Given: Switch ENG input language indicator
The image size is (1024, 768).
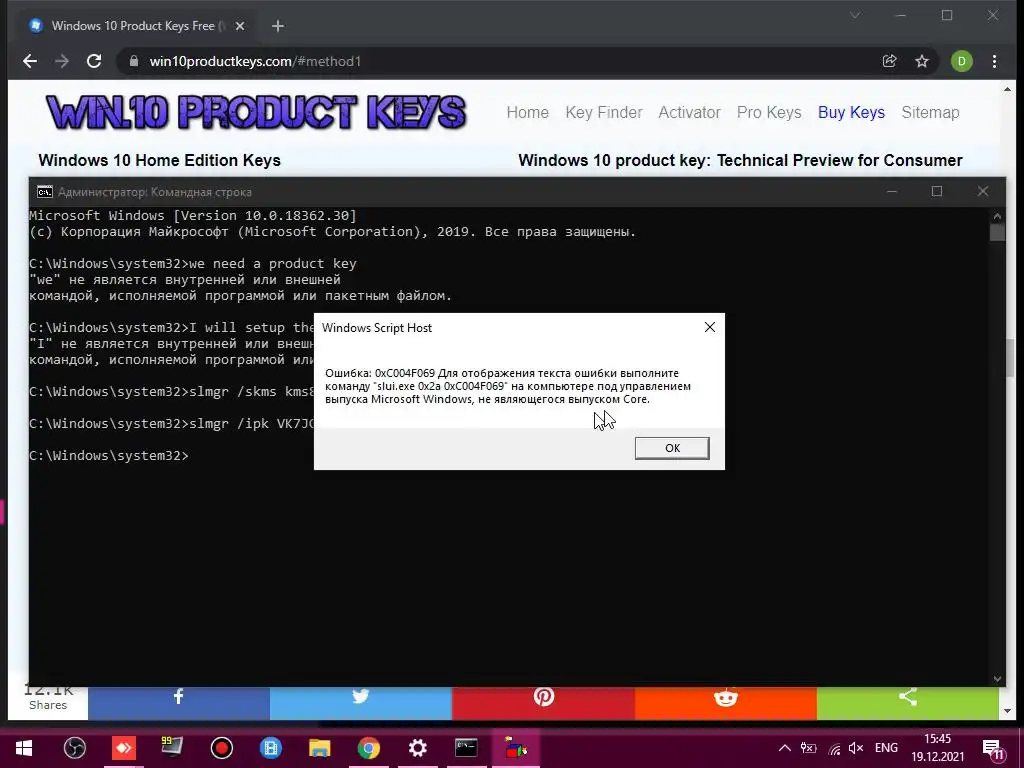Looking at the screenshot, I should click(886, 748).
